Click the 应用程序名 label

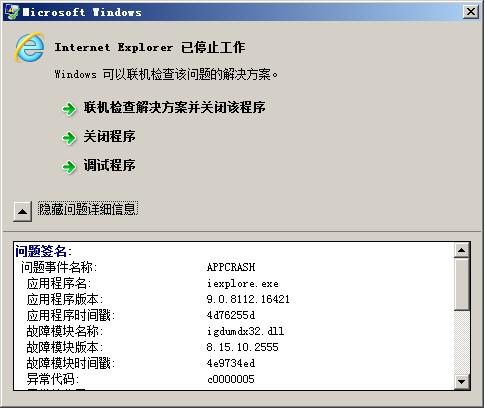[x=59, y=283]
